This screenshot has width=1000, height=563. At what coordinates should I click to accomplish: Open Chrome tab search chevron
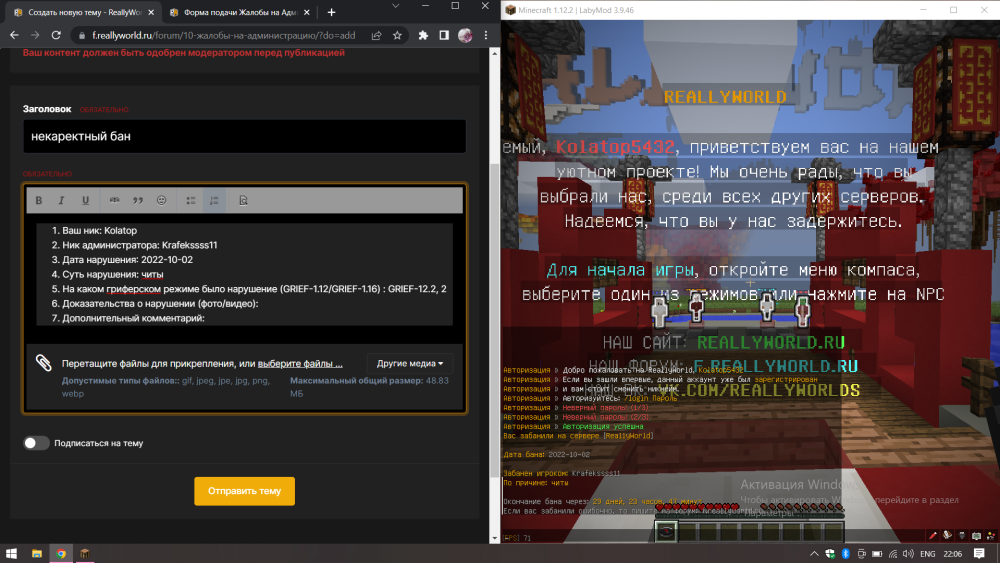pos(395,6)
